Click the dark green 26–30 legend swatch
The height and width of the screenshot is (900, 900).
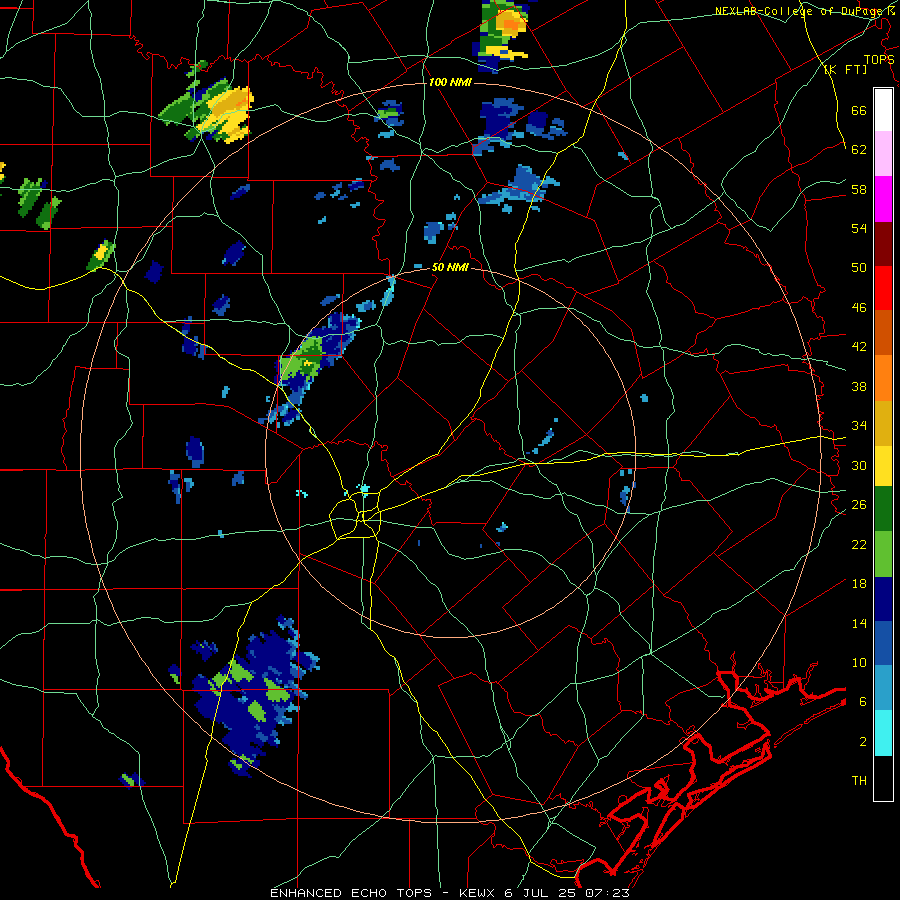pos(883,508)
